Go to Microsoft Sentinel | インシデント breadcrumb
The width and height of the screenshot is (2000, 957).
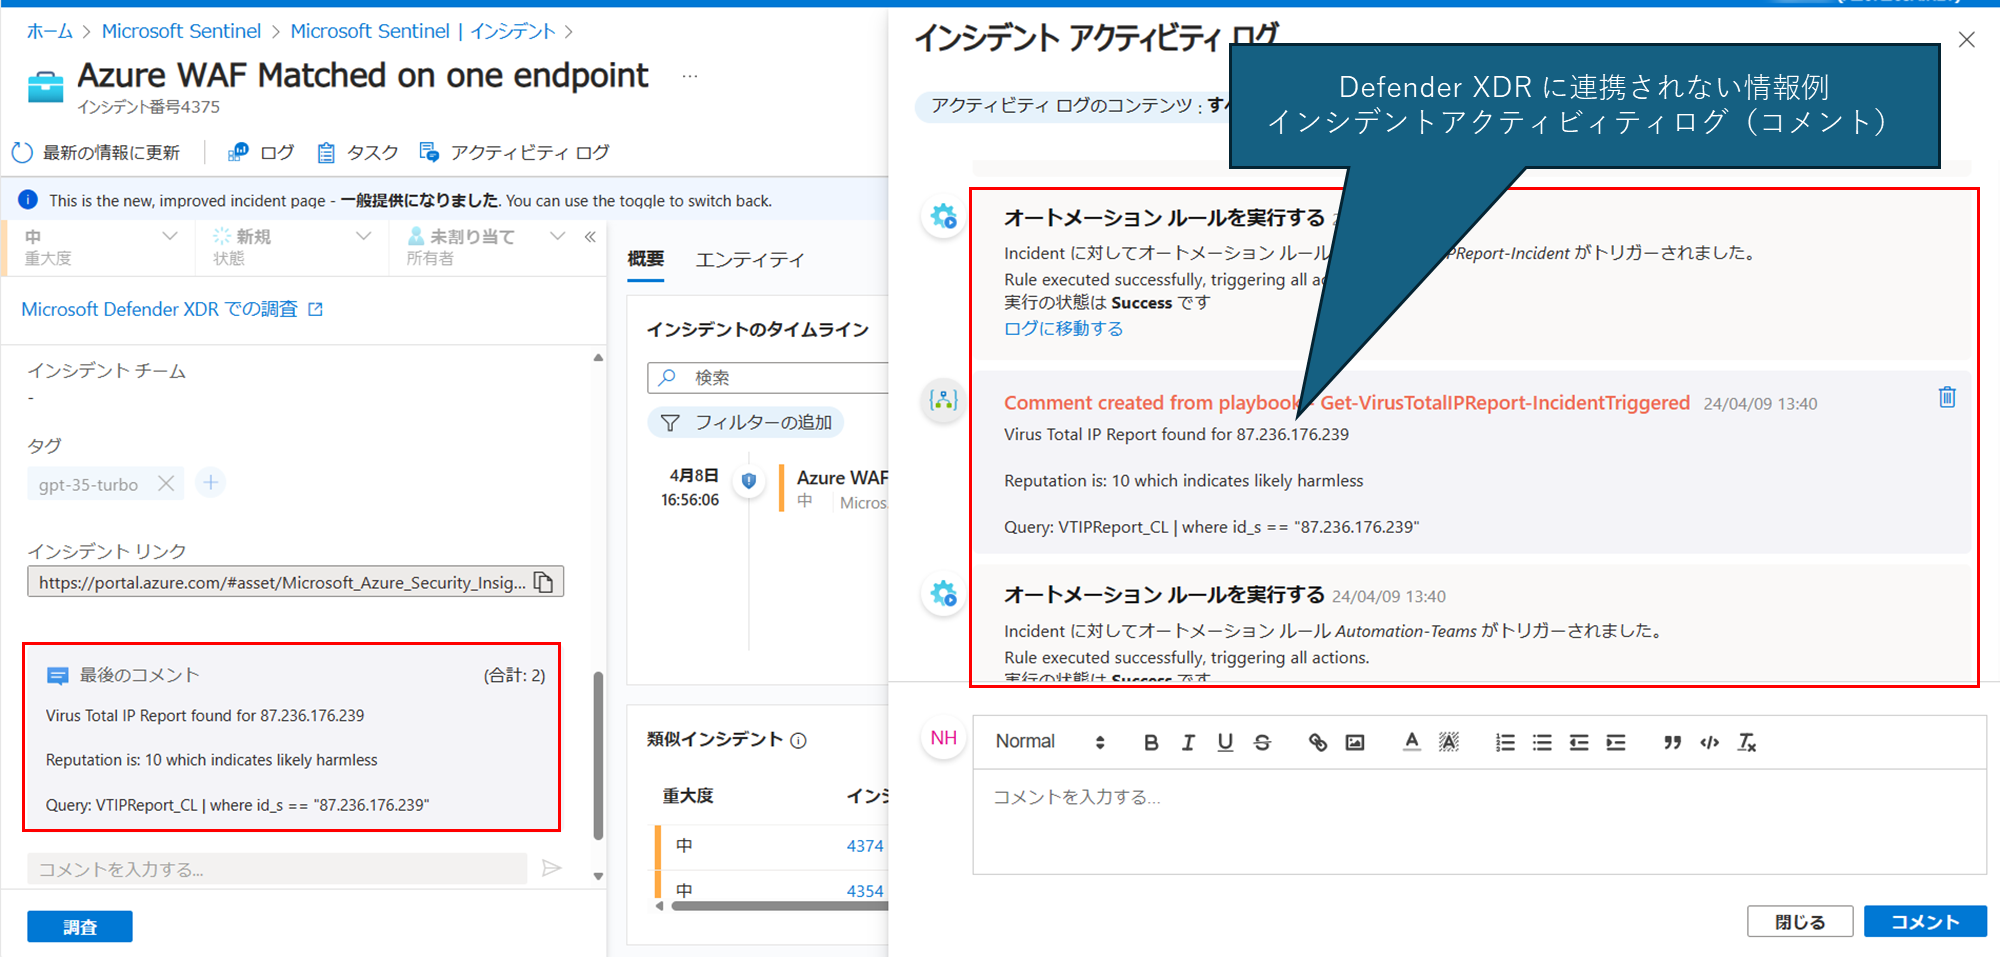422,31
